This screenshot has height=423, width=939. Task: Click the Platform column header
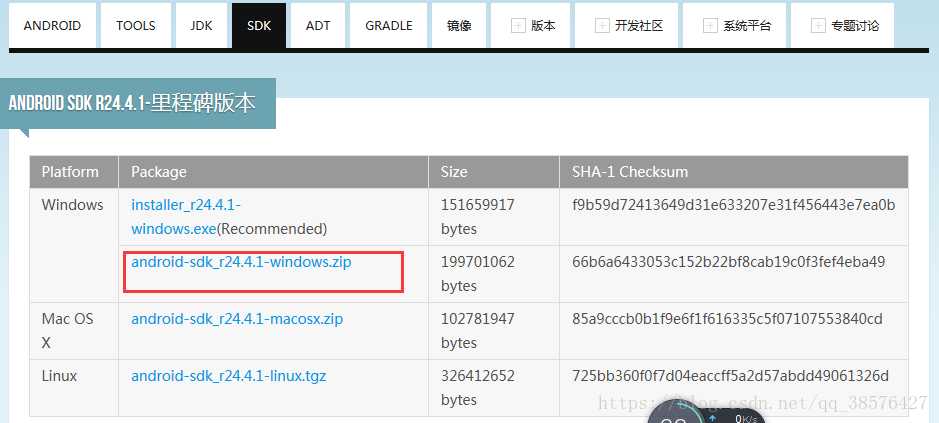(74, 172)
